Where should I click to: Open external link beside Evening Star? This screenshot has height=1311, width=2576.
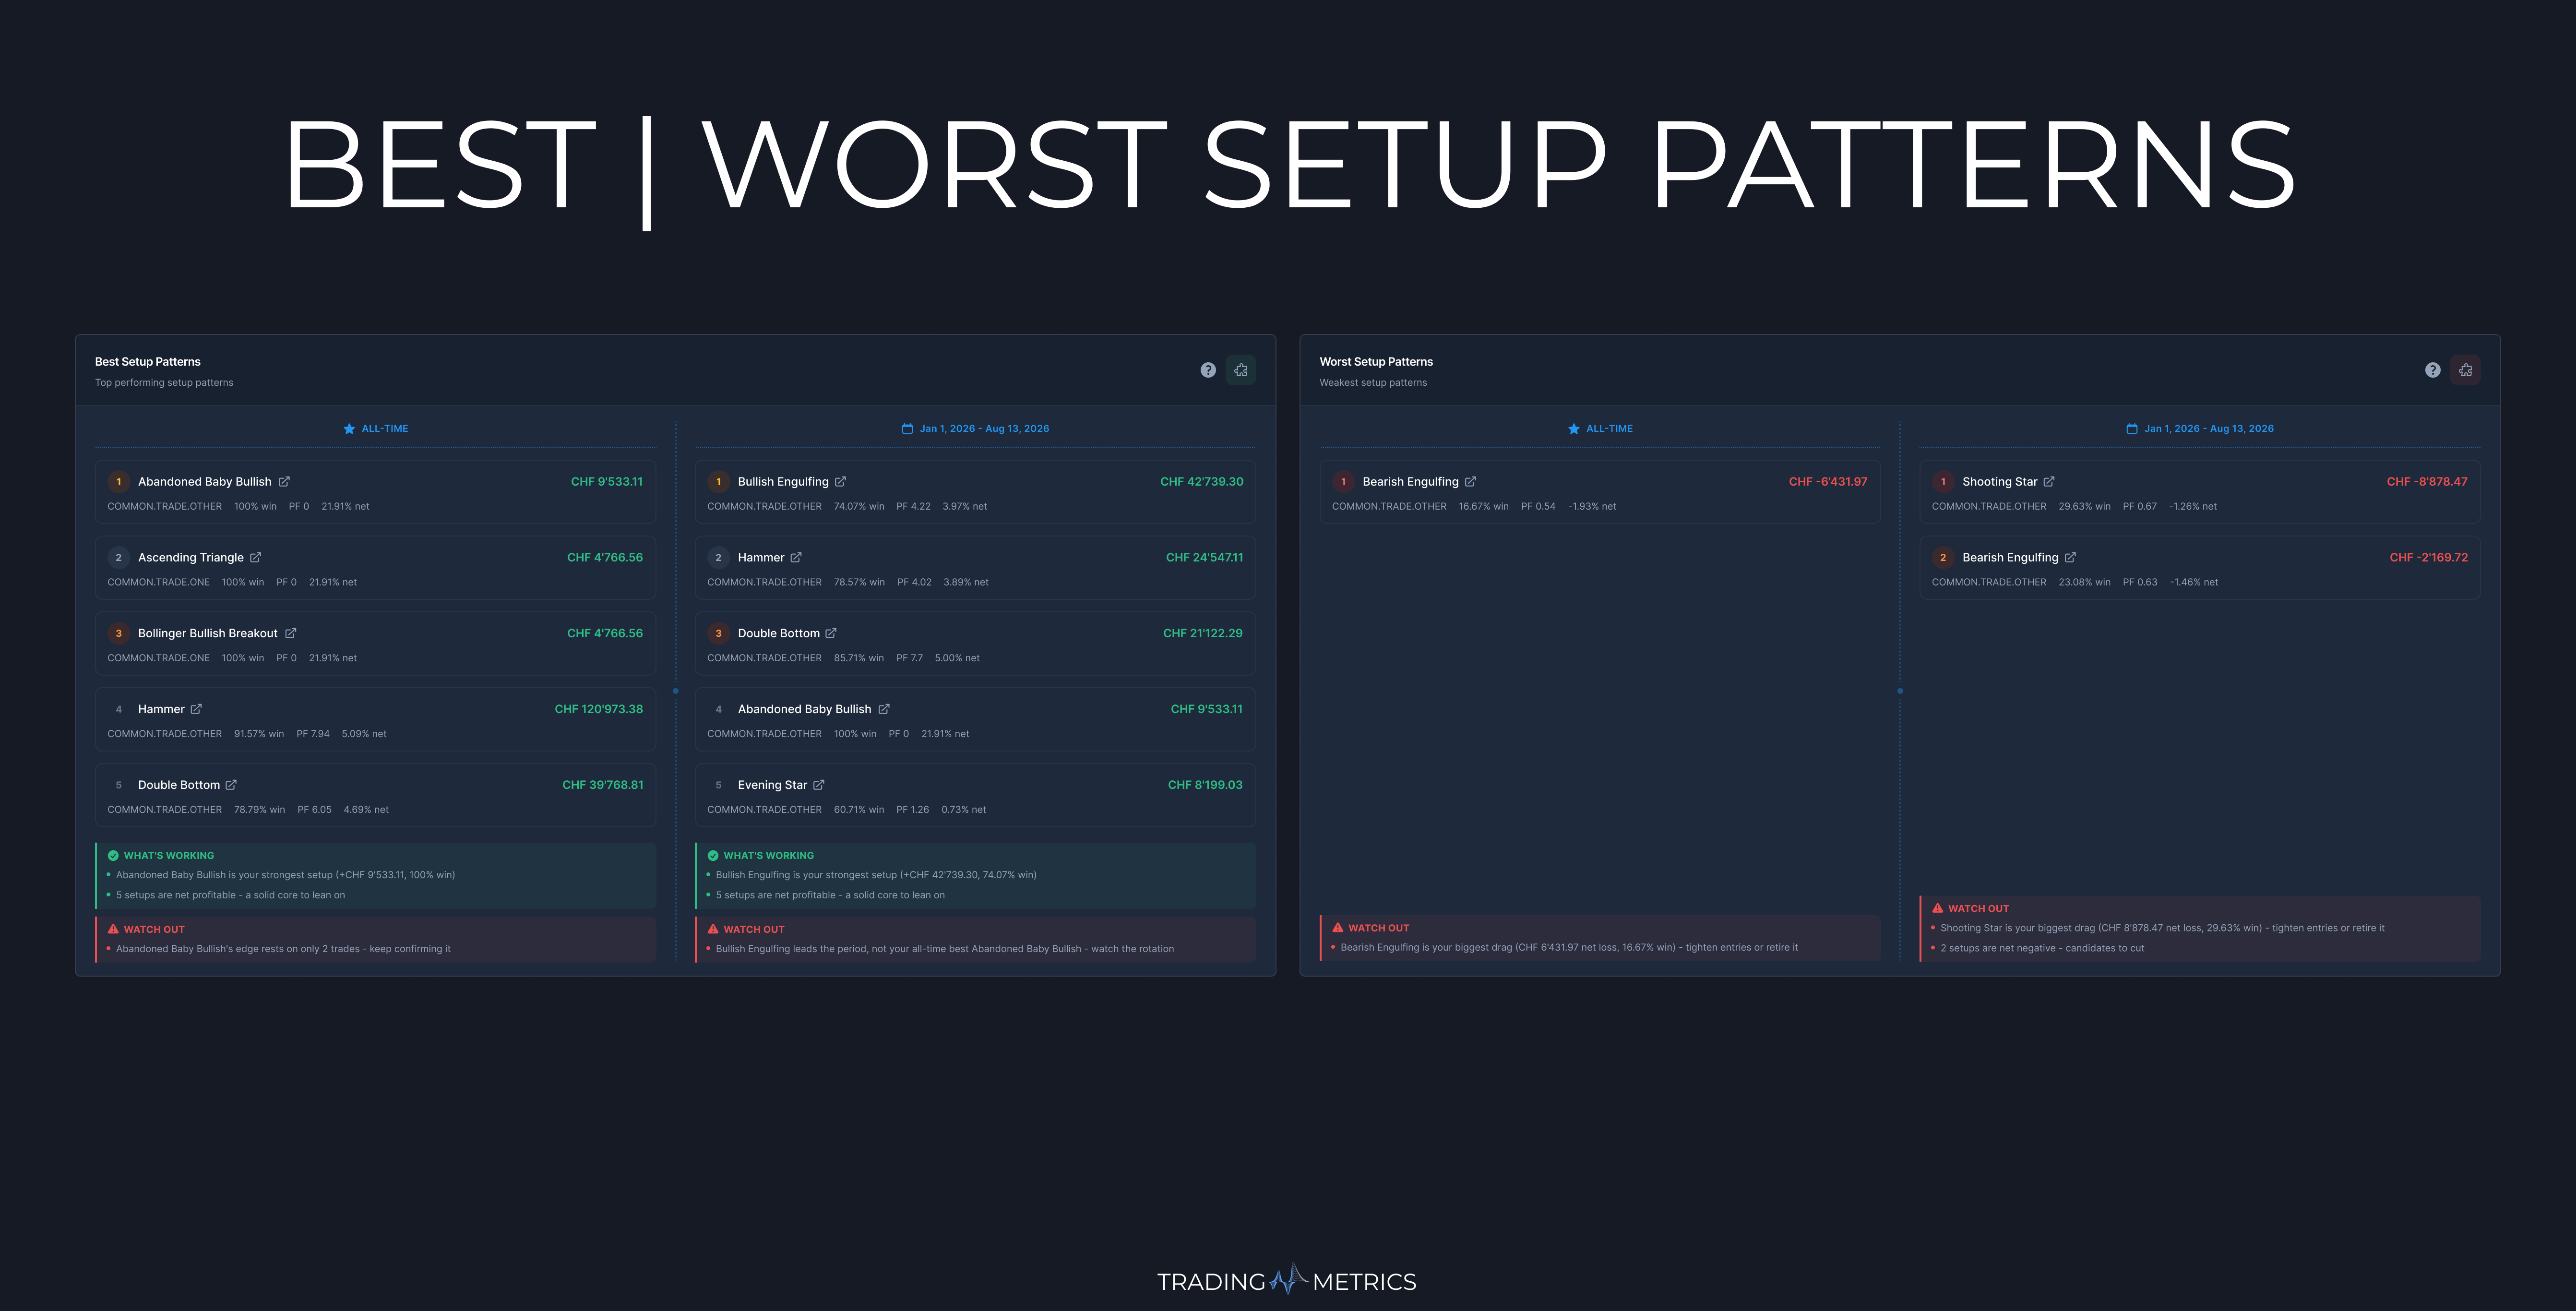click(x=819, y=785)
